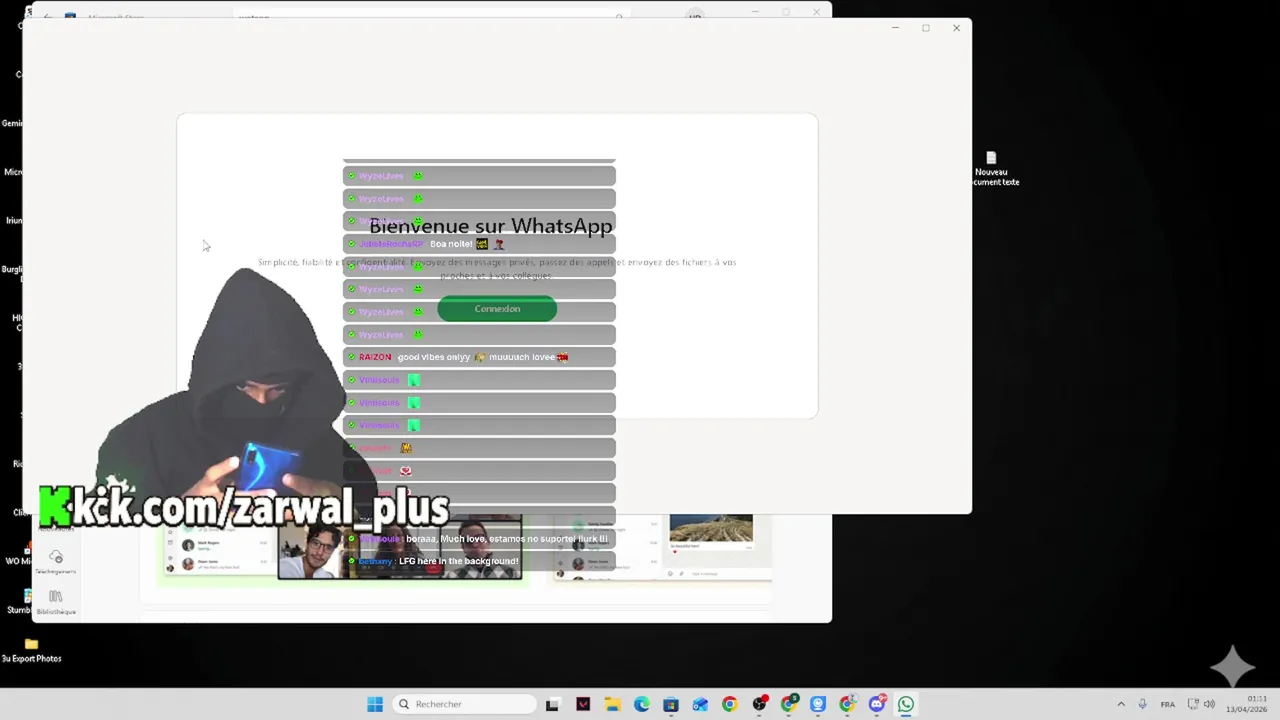Maximize the WhatsApp window
Screen dimensions: 1280x720
click(926, 28)
